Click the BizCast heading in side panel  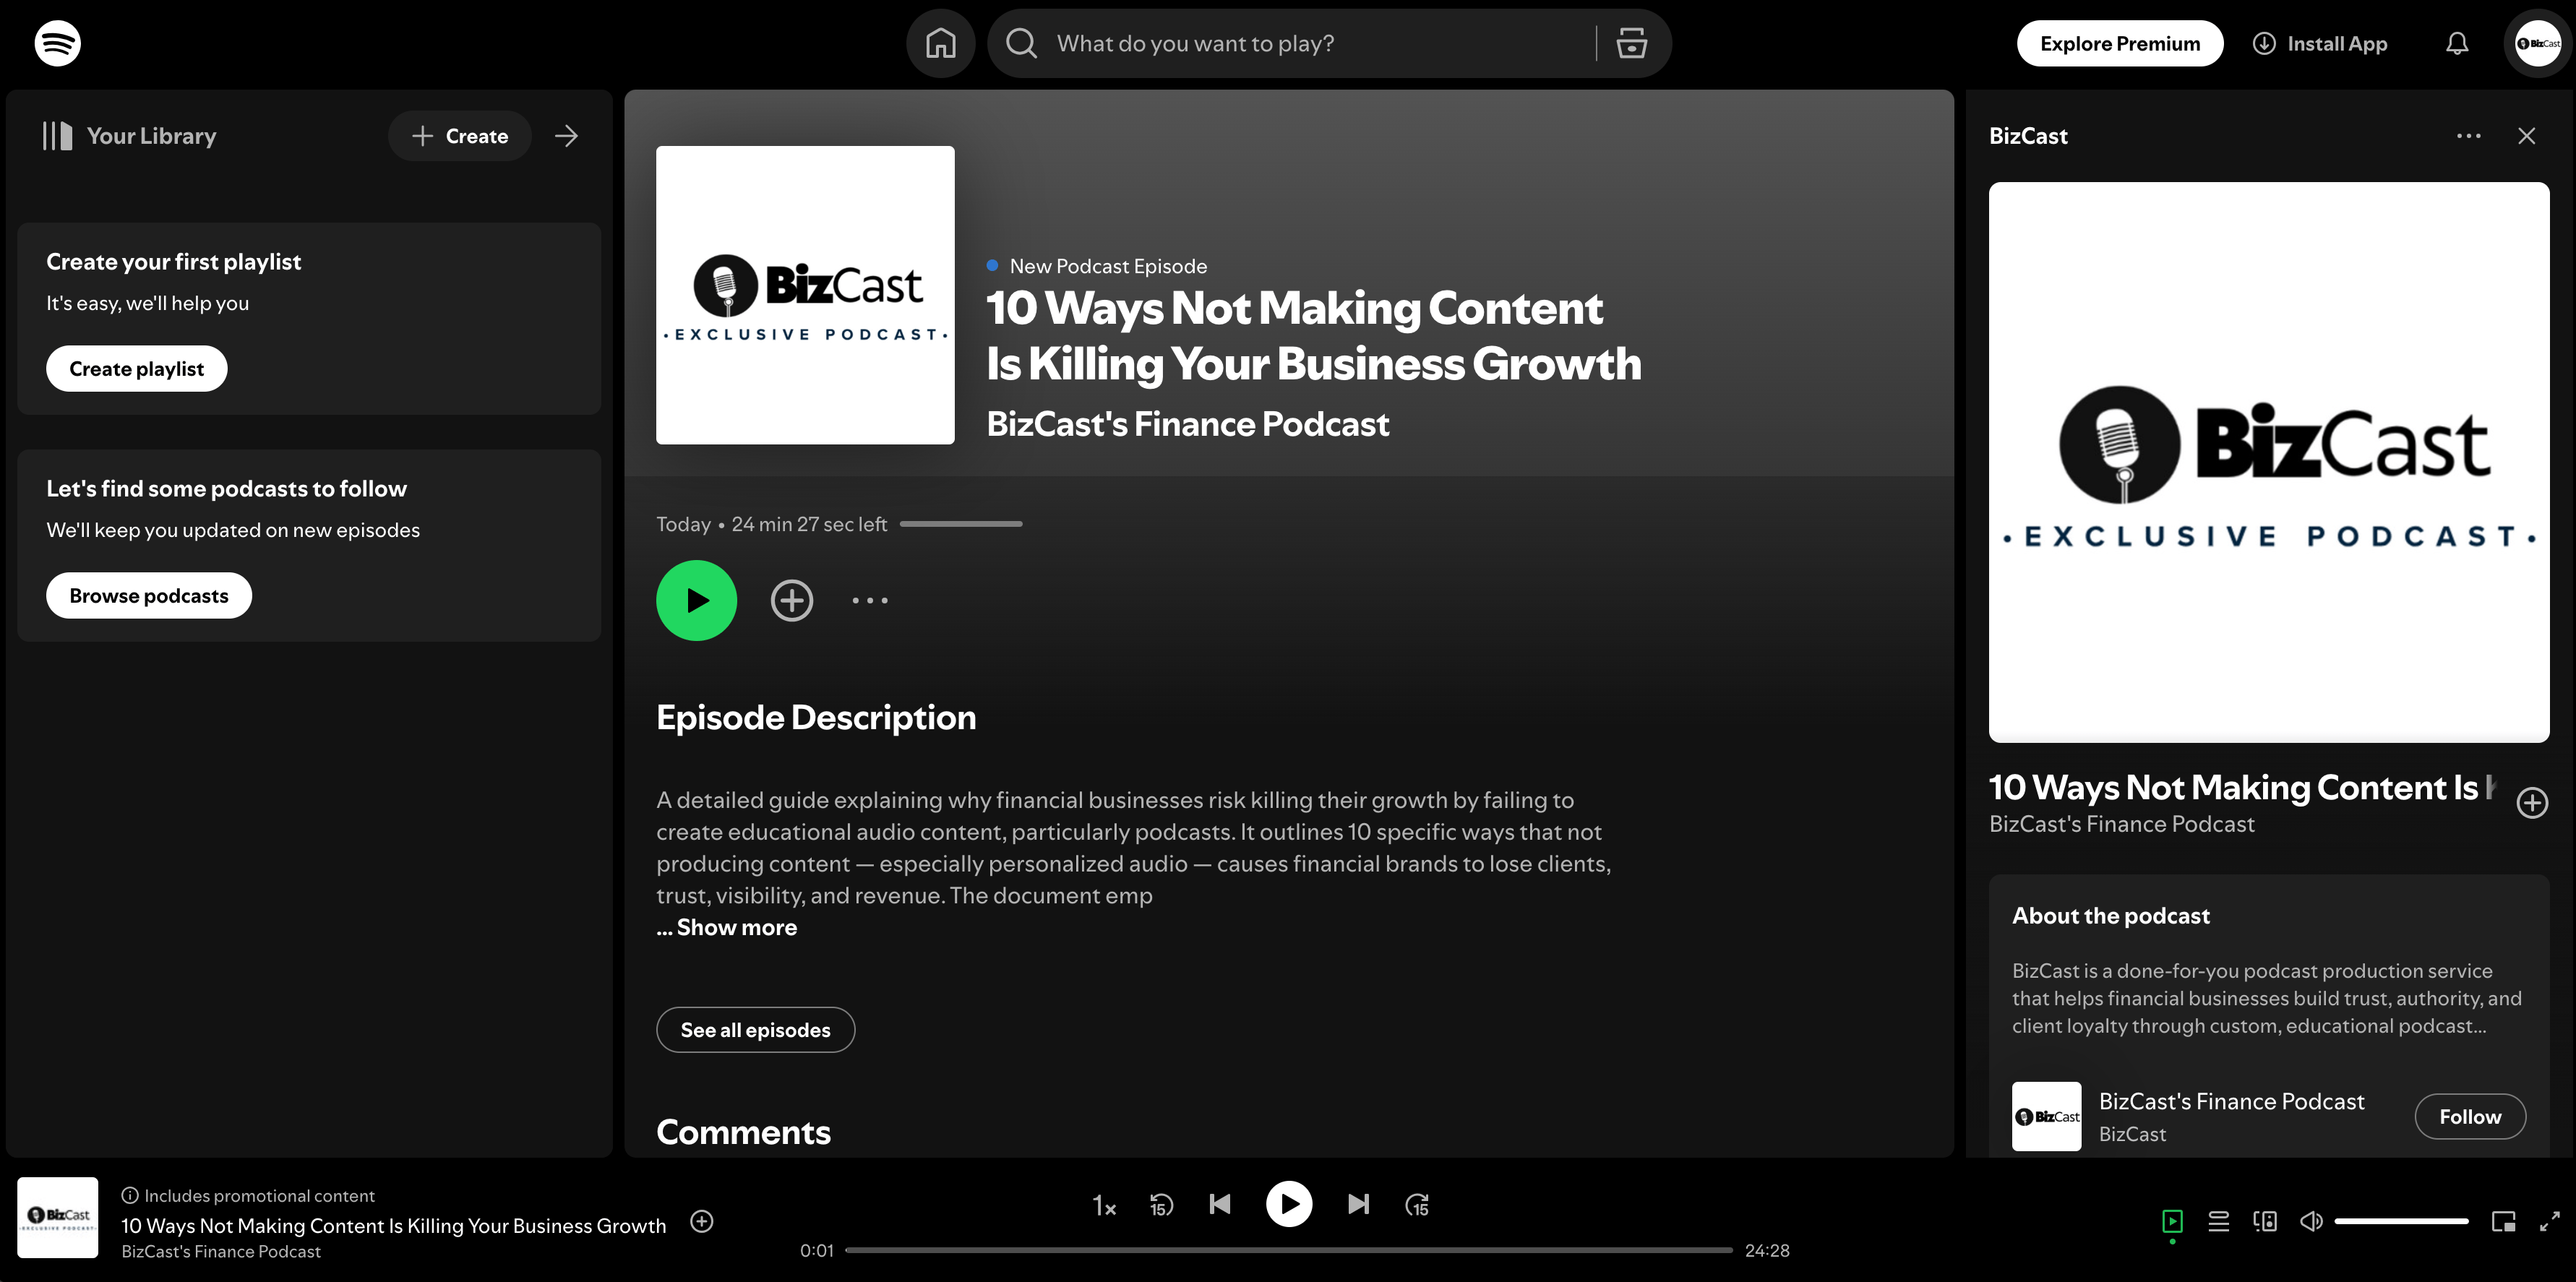(2027, 136)
